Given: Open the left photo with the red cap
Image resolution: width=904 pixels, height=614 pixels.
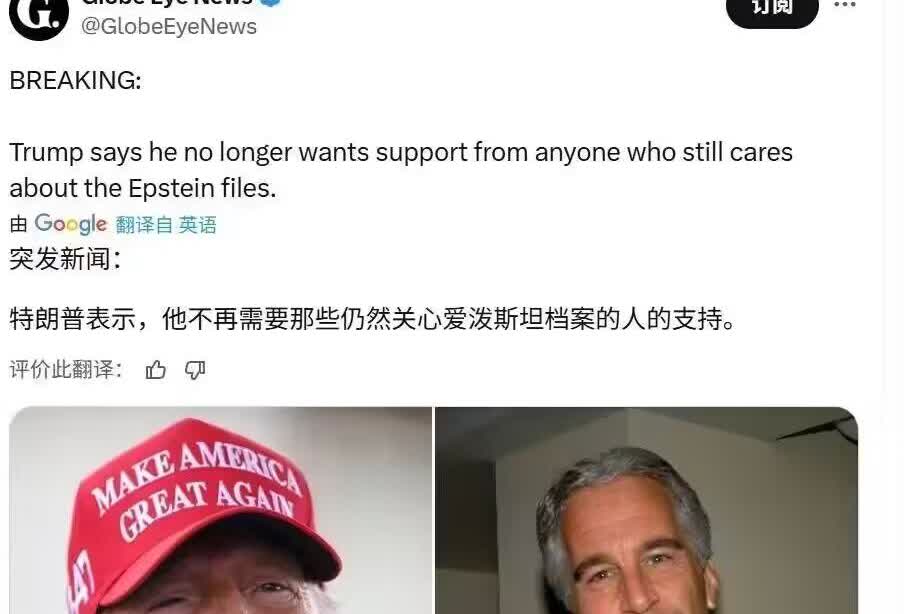Looking at the screenshot, I should pyautogui.click(x=220, y=511).
